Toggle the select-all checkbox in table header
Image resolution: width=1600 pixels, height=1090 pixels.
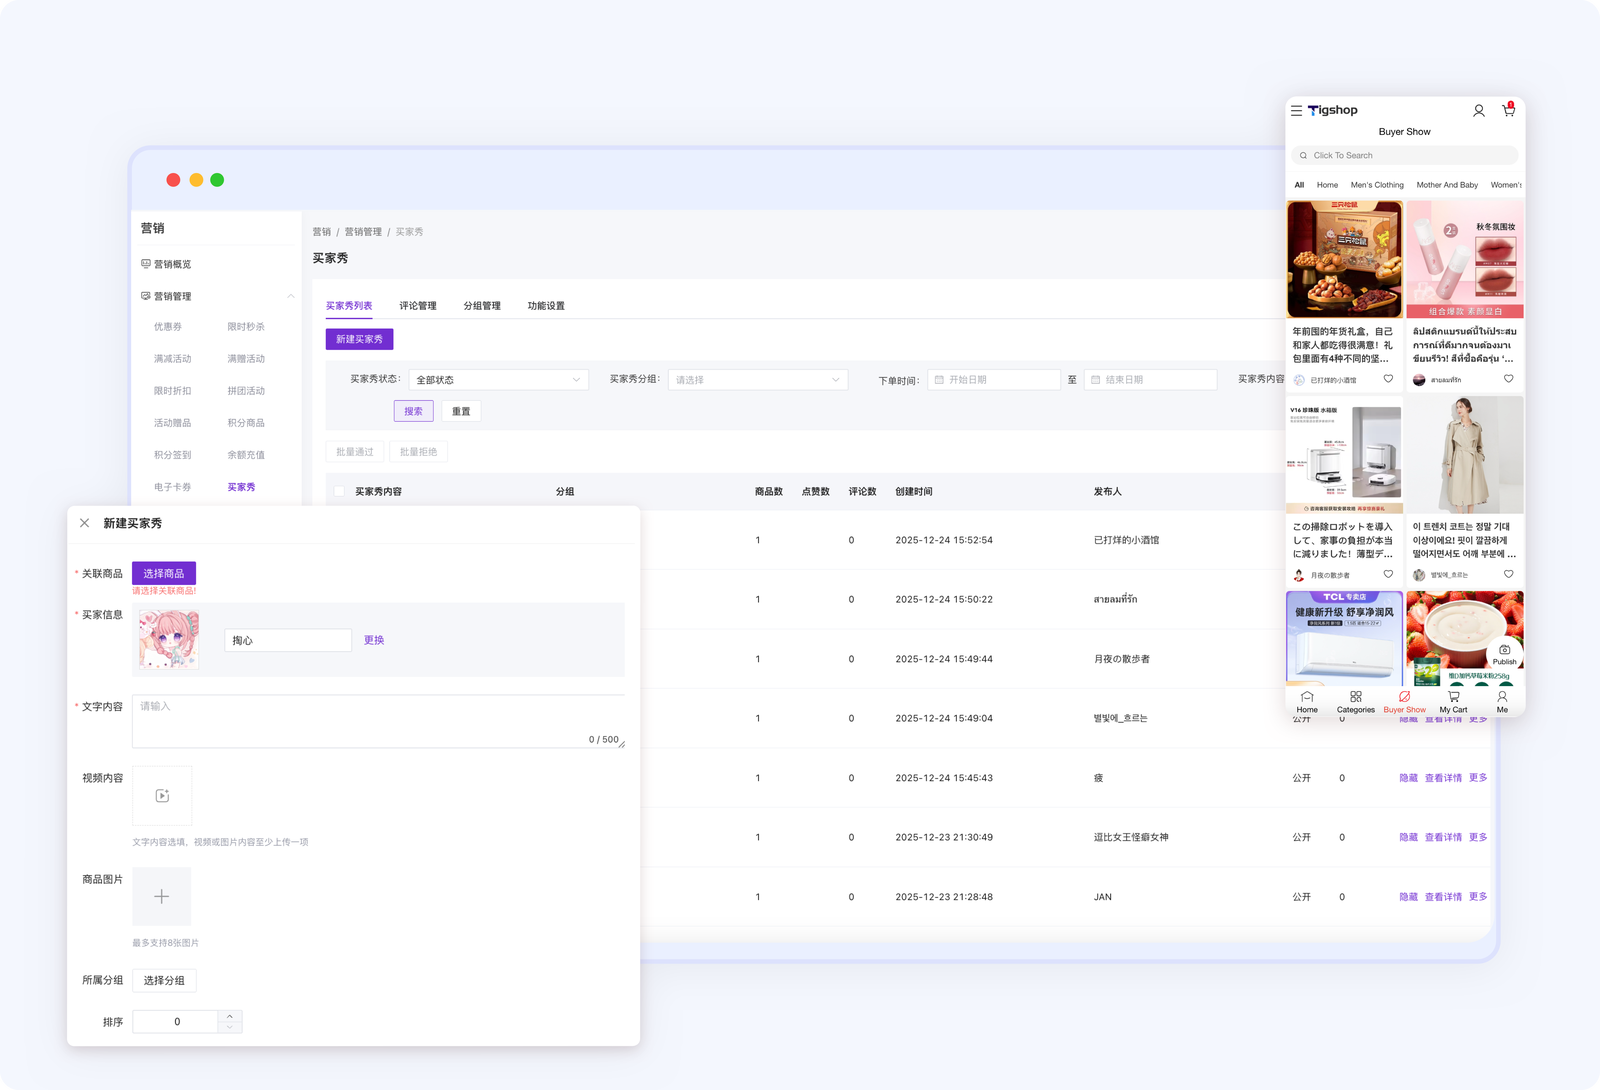[x=340, y=492]
